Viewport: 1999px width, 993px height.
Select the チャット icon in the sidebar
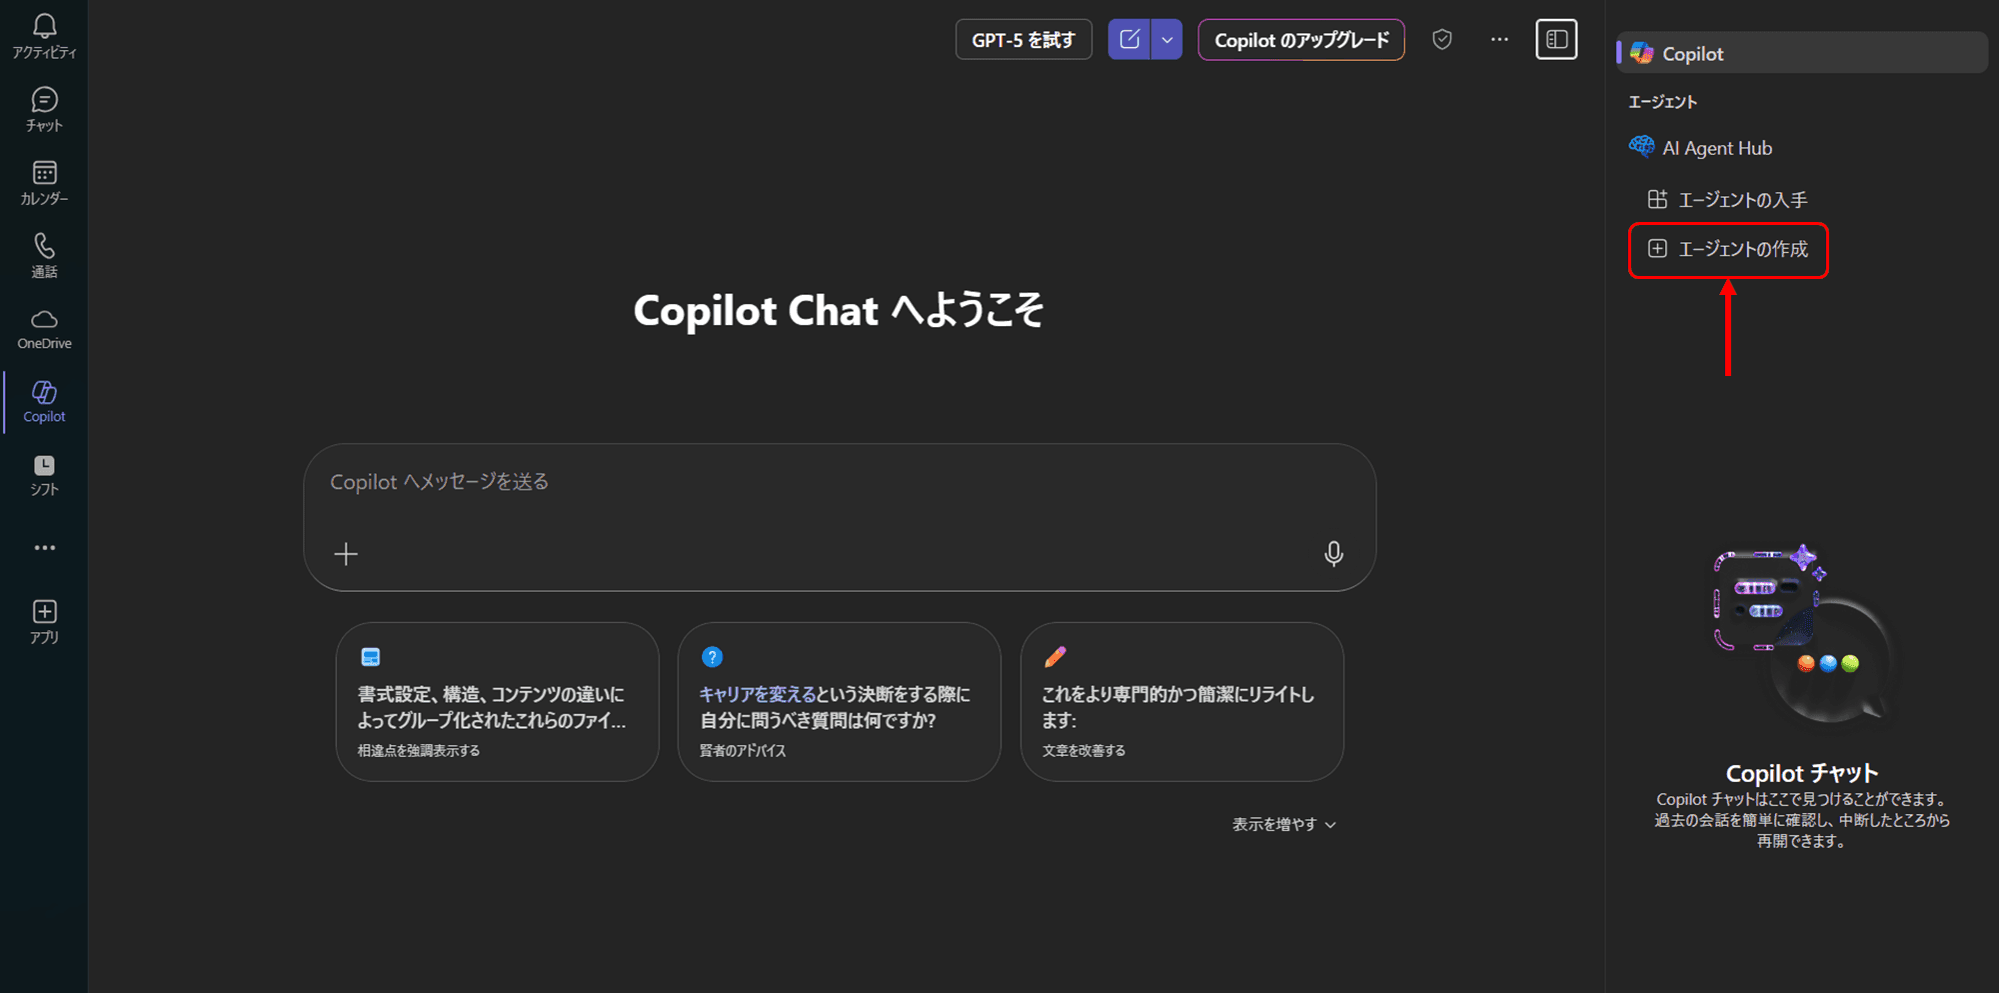point(43,108)
